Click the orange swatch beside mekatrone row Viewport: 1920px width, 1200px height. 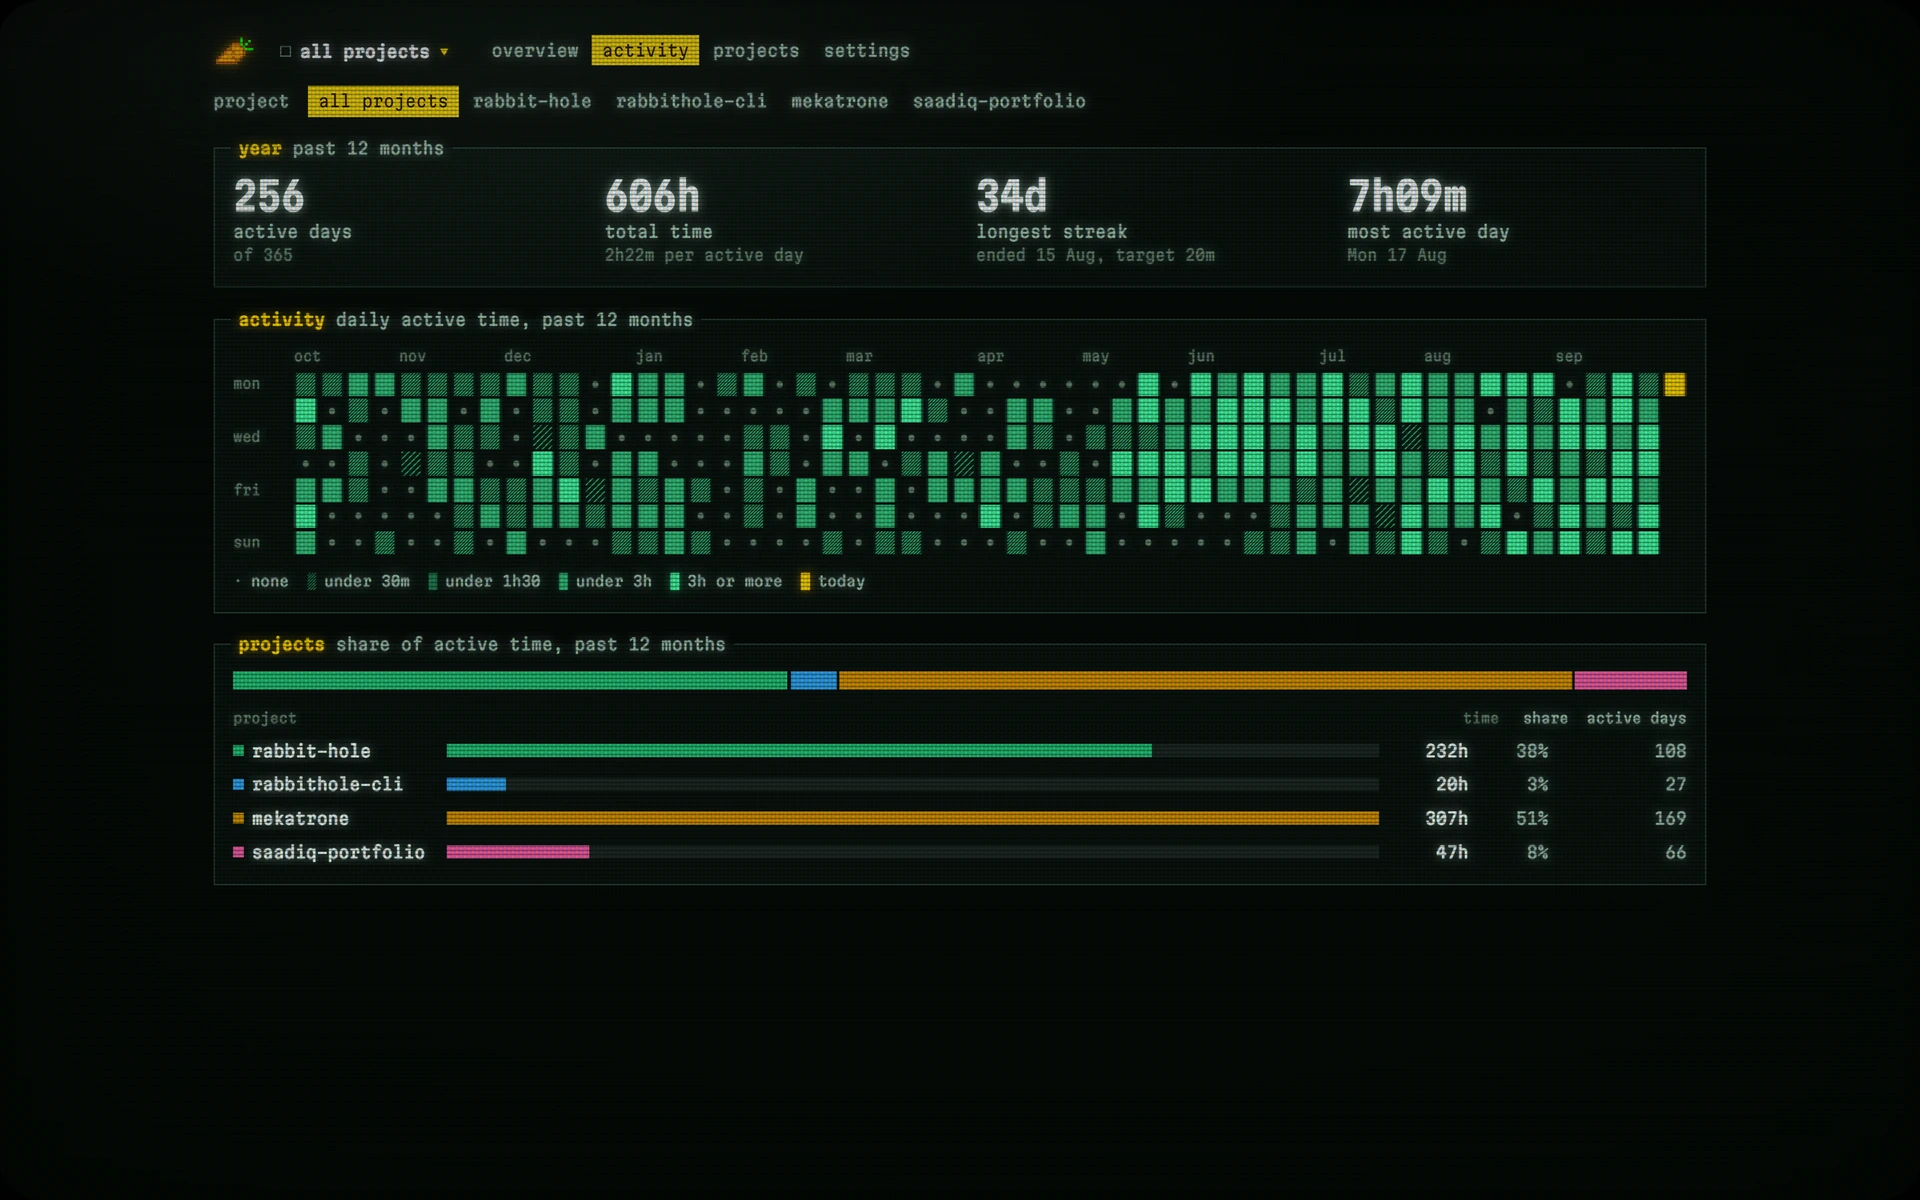[238, 818]
